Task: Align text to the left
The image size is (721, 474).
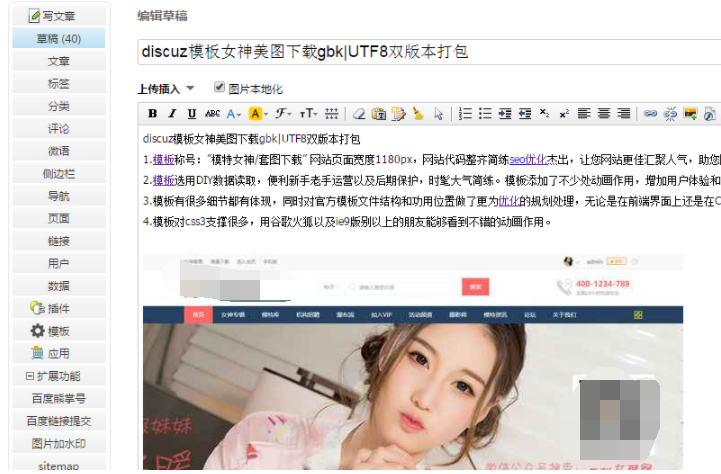Action: point(584,114)
